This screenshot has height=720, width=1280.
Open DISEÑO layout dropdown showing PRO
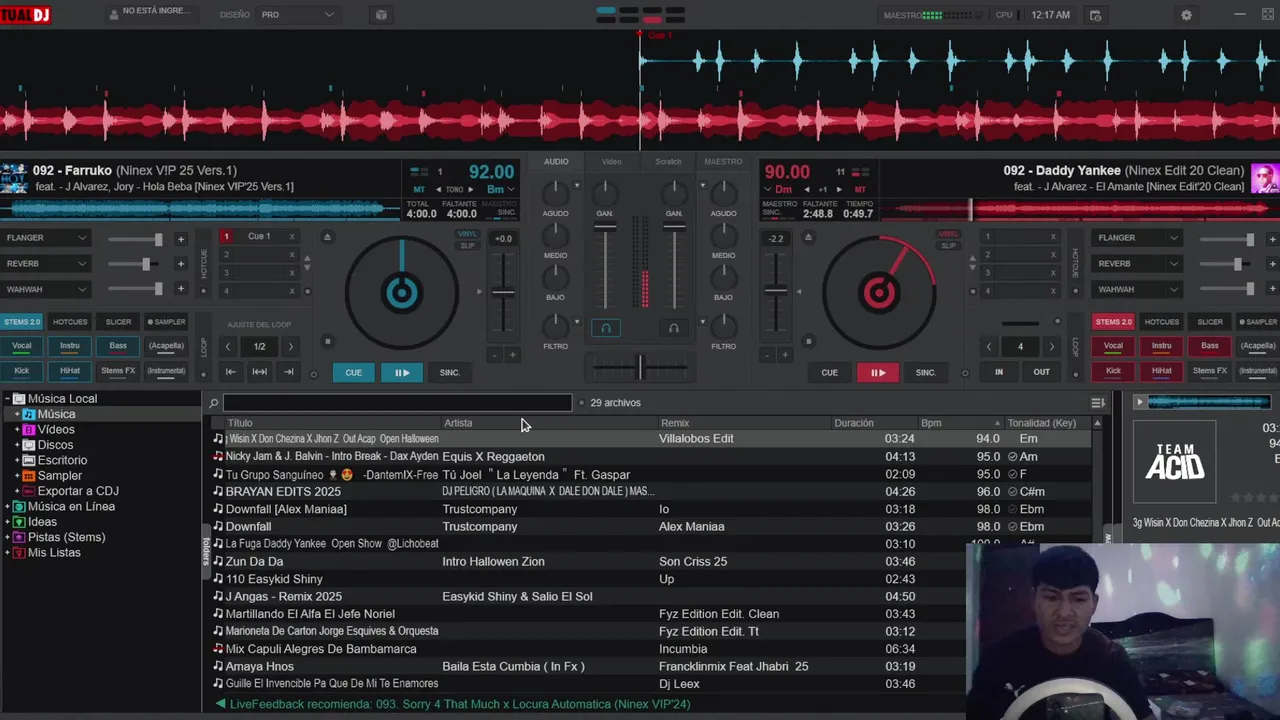tap(297, 15)
